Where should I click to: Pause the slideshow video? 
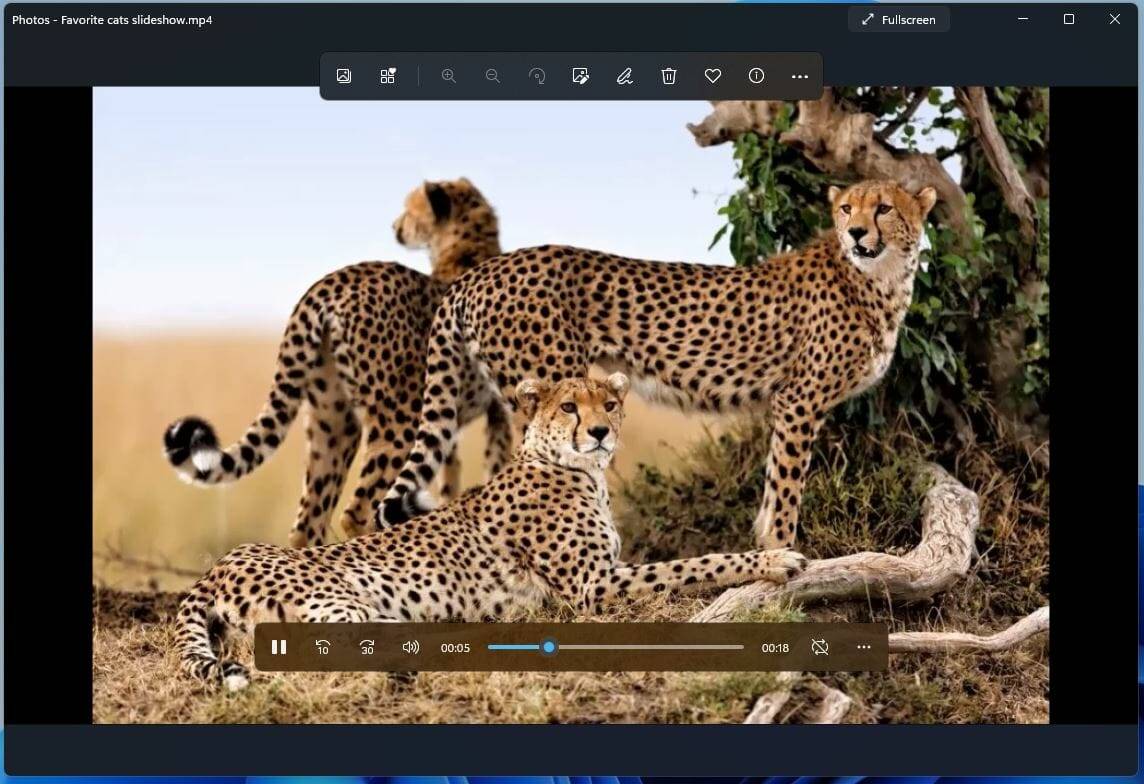(279, 647)
